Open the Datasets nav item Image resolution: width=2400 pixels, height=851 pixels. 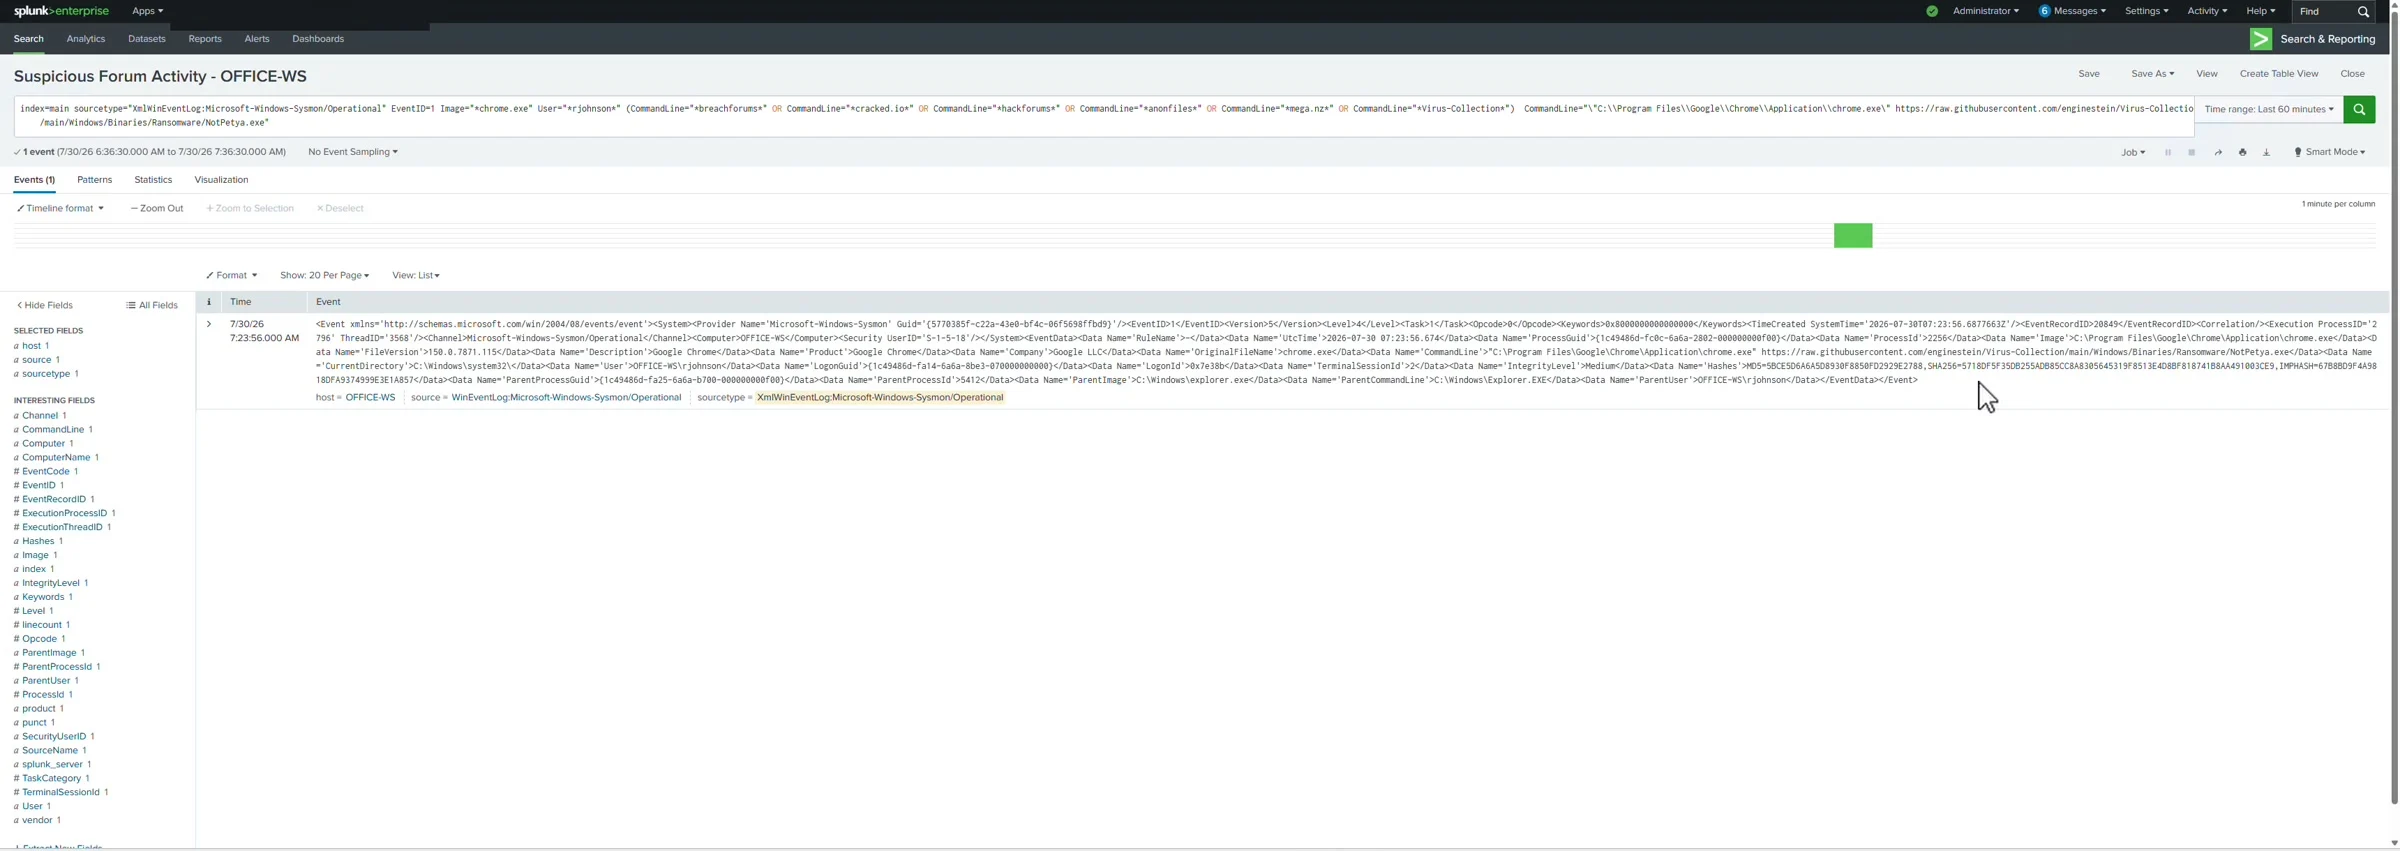point(146,39)
